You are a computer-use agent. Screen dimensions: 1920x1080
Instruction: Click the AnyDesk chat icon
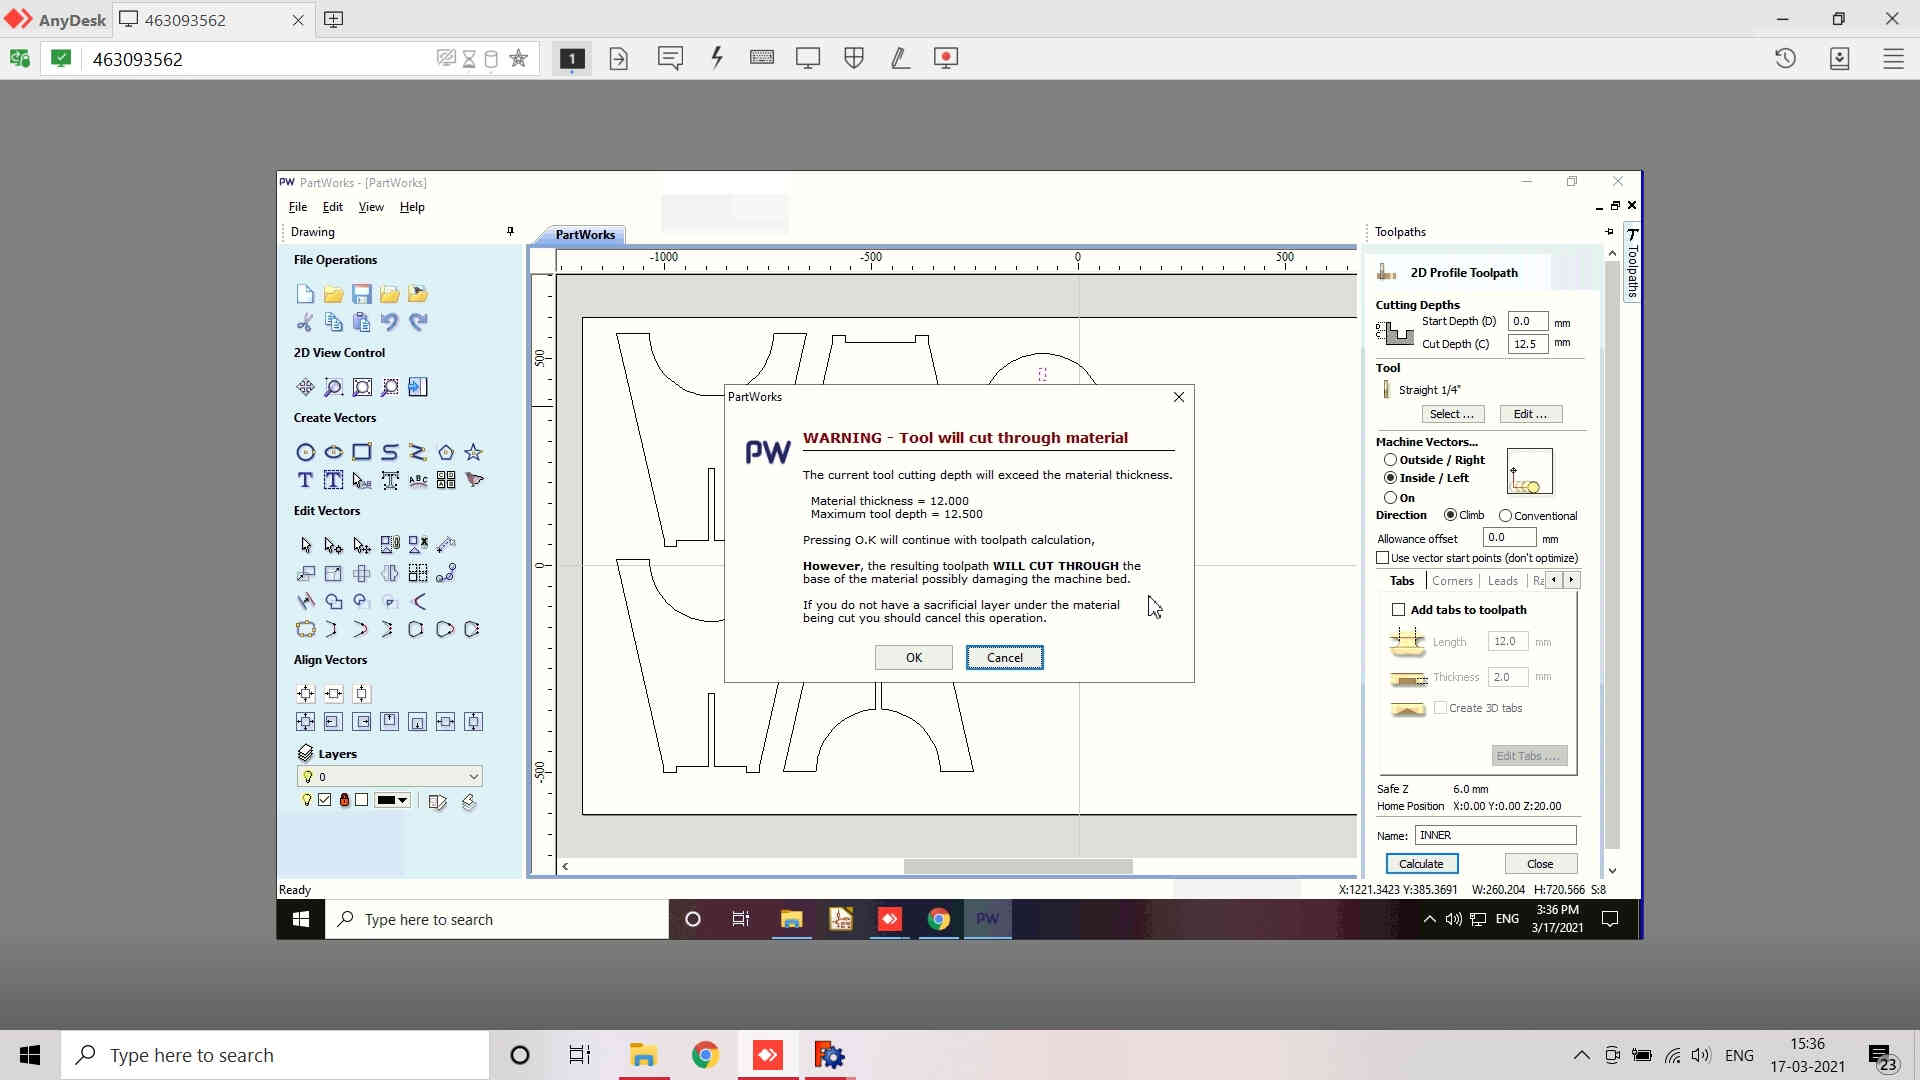[670, 58]
